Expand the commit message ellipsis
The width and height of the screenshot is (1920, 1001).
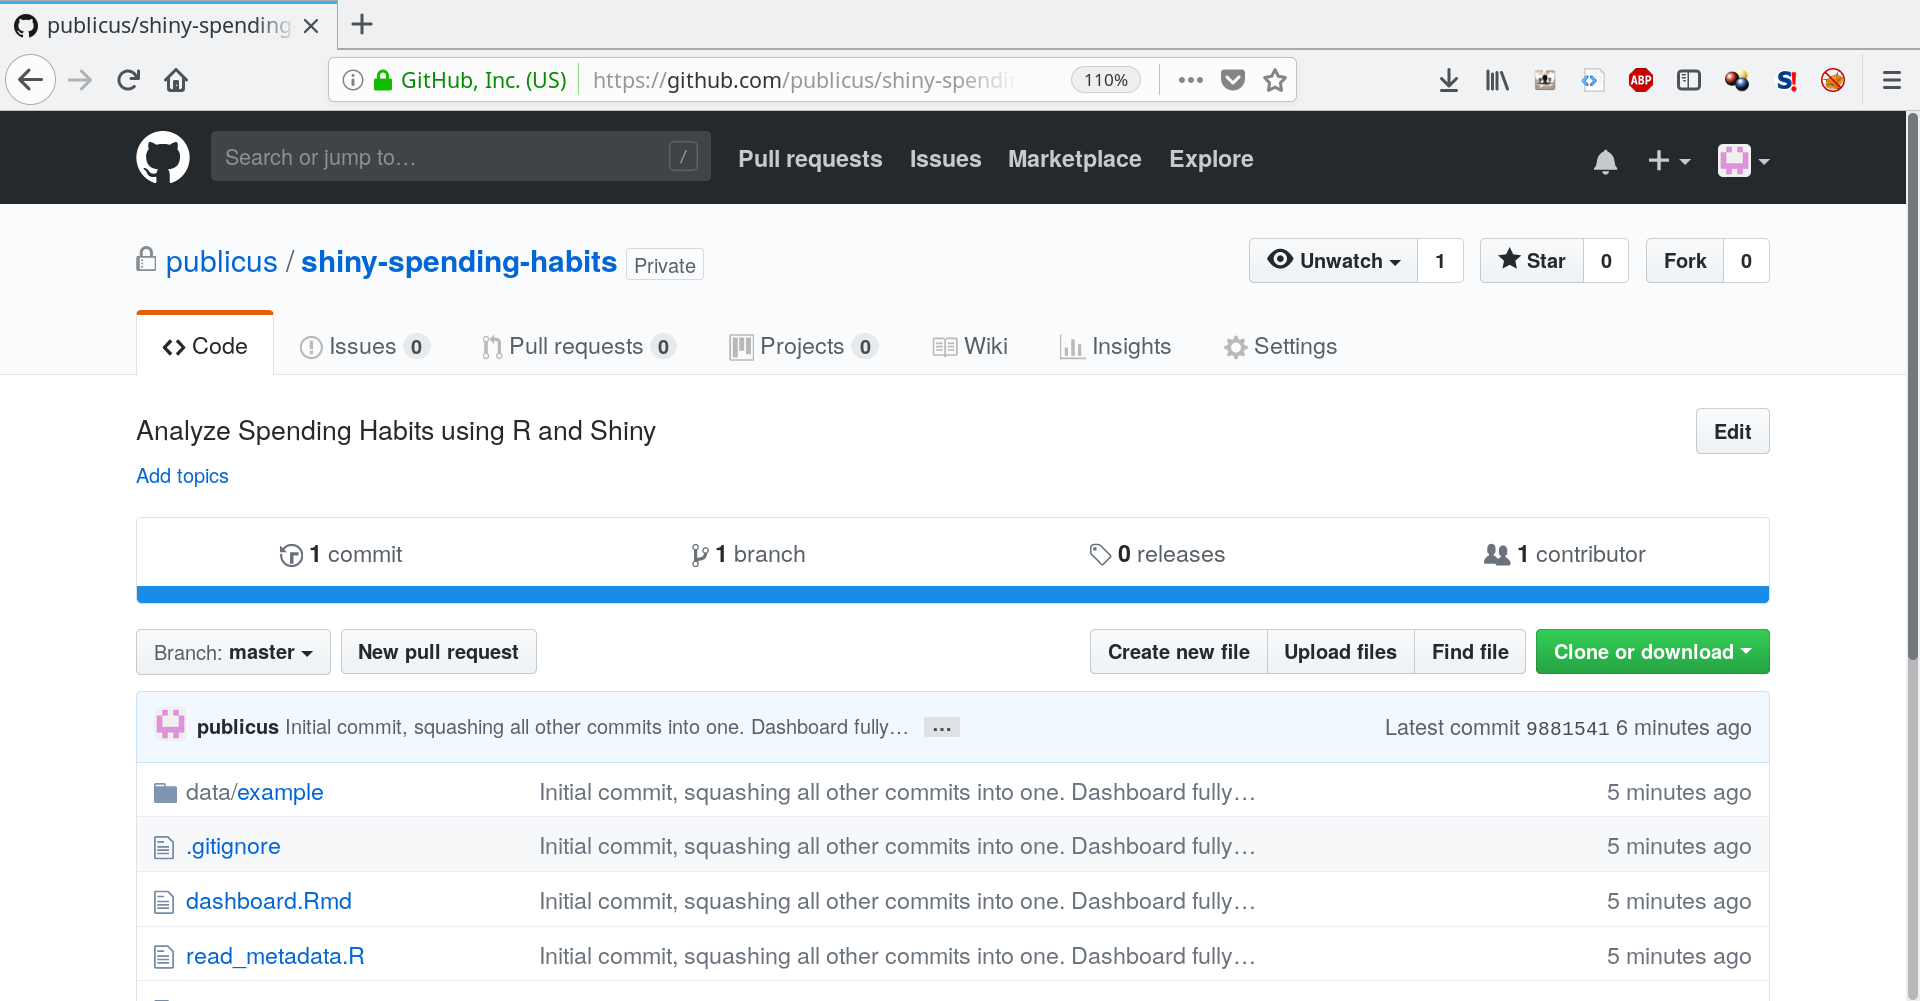click(941, 728)
